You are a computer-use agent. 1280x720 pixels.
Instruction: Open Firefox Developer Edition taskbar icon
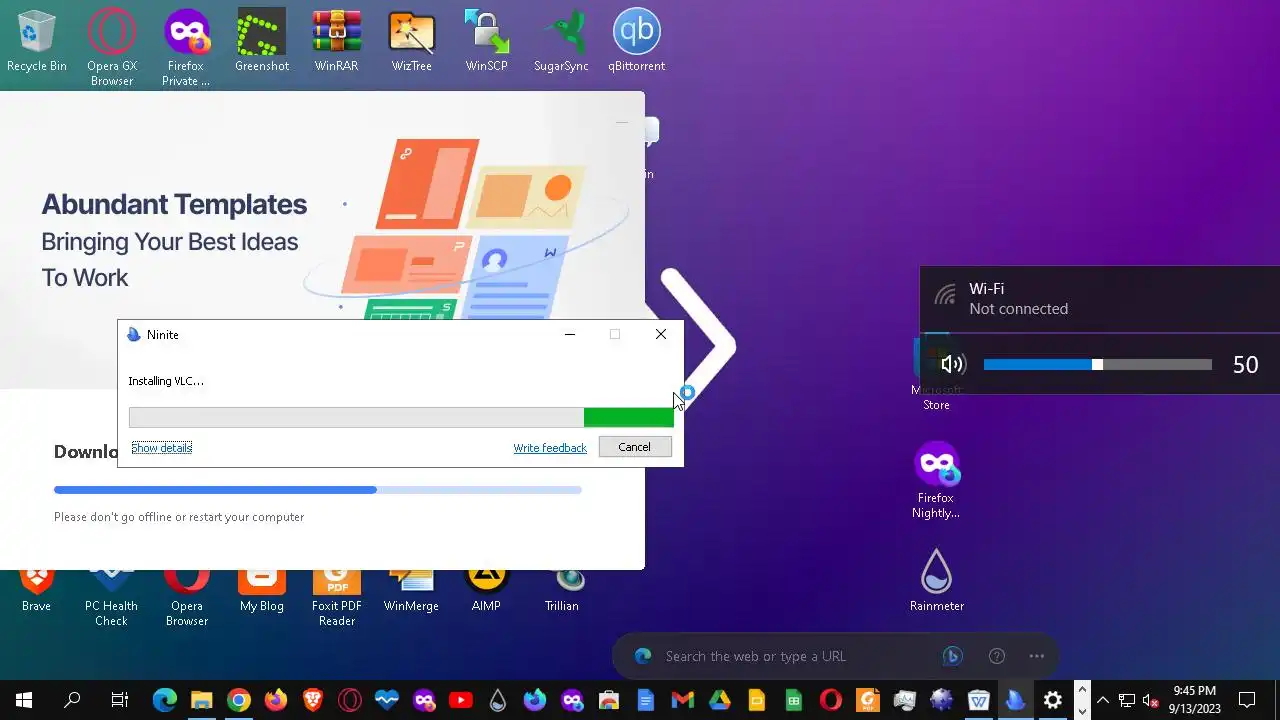534,700
